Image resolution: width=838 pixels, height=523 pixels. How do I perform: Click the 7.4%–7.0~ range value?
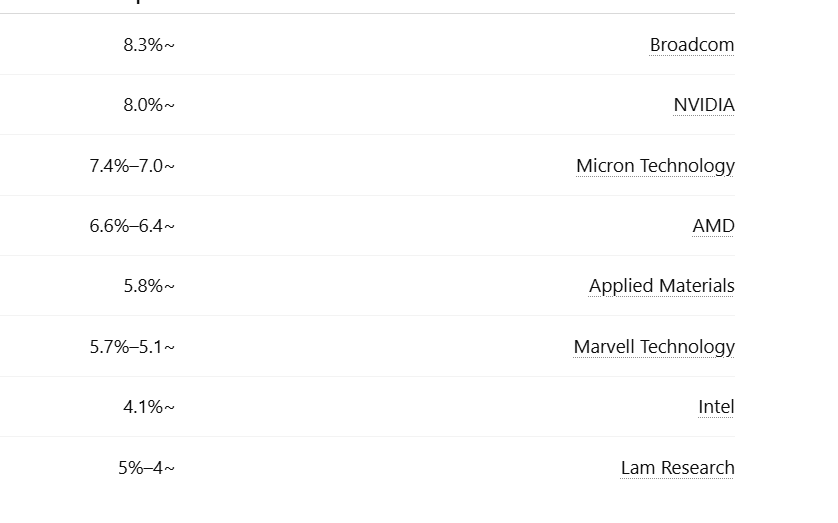tap(132, 166)
